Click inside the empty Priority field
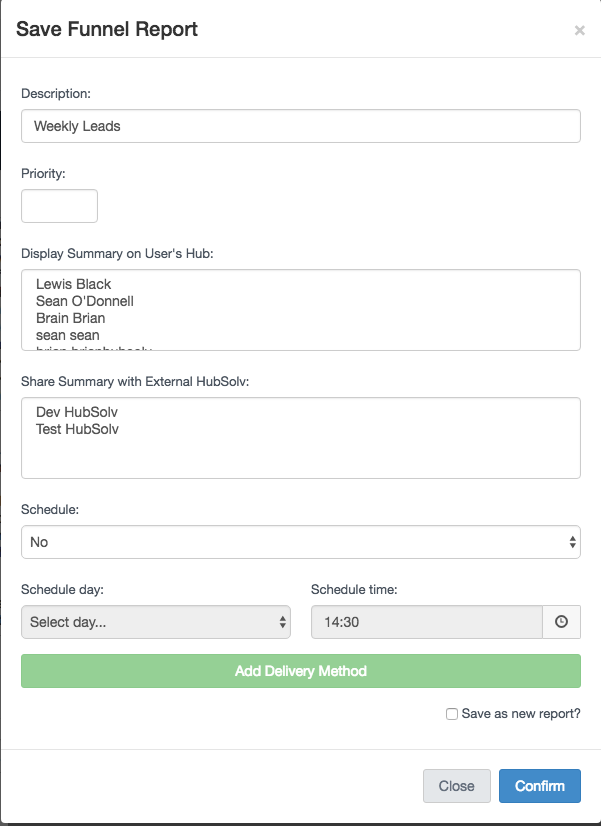 pos(59,206)
